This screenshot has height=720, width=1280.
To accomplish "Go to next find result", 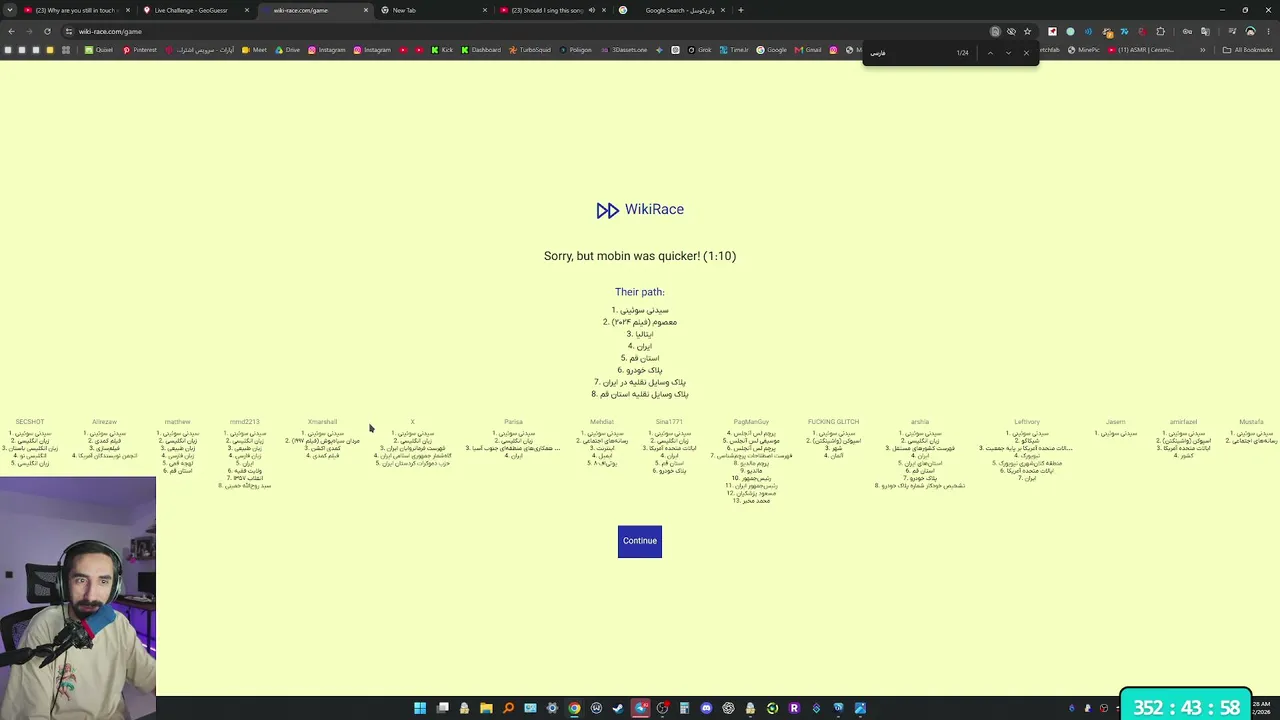I will point(1008,52).
